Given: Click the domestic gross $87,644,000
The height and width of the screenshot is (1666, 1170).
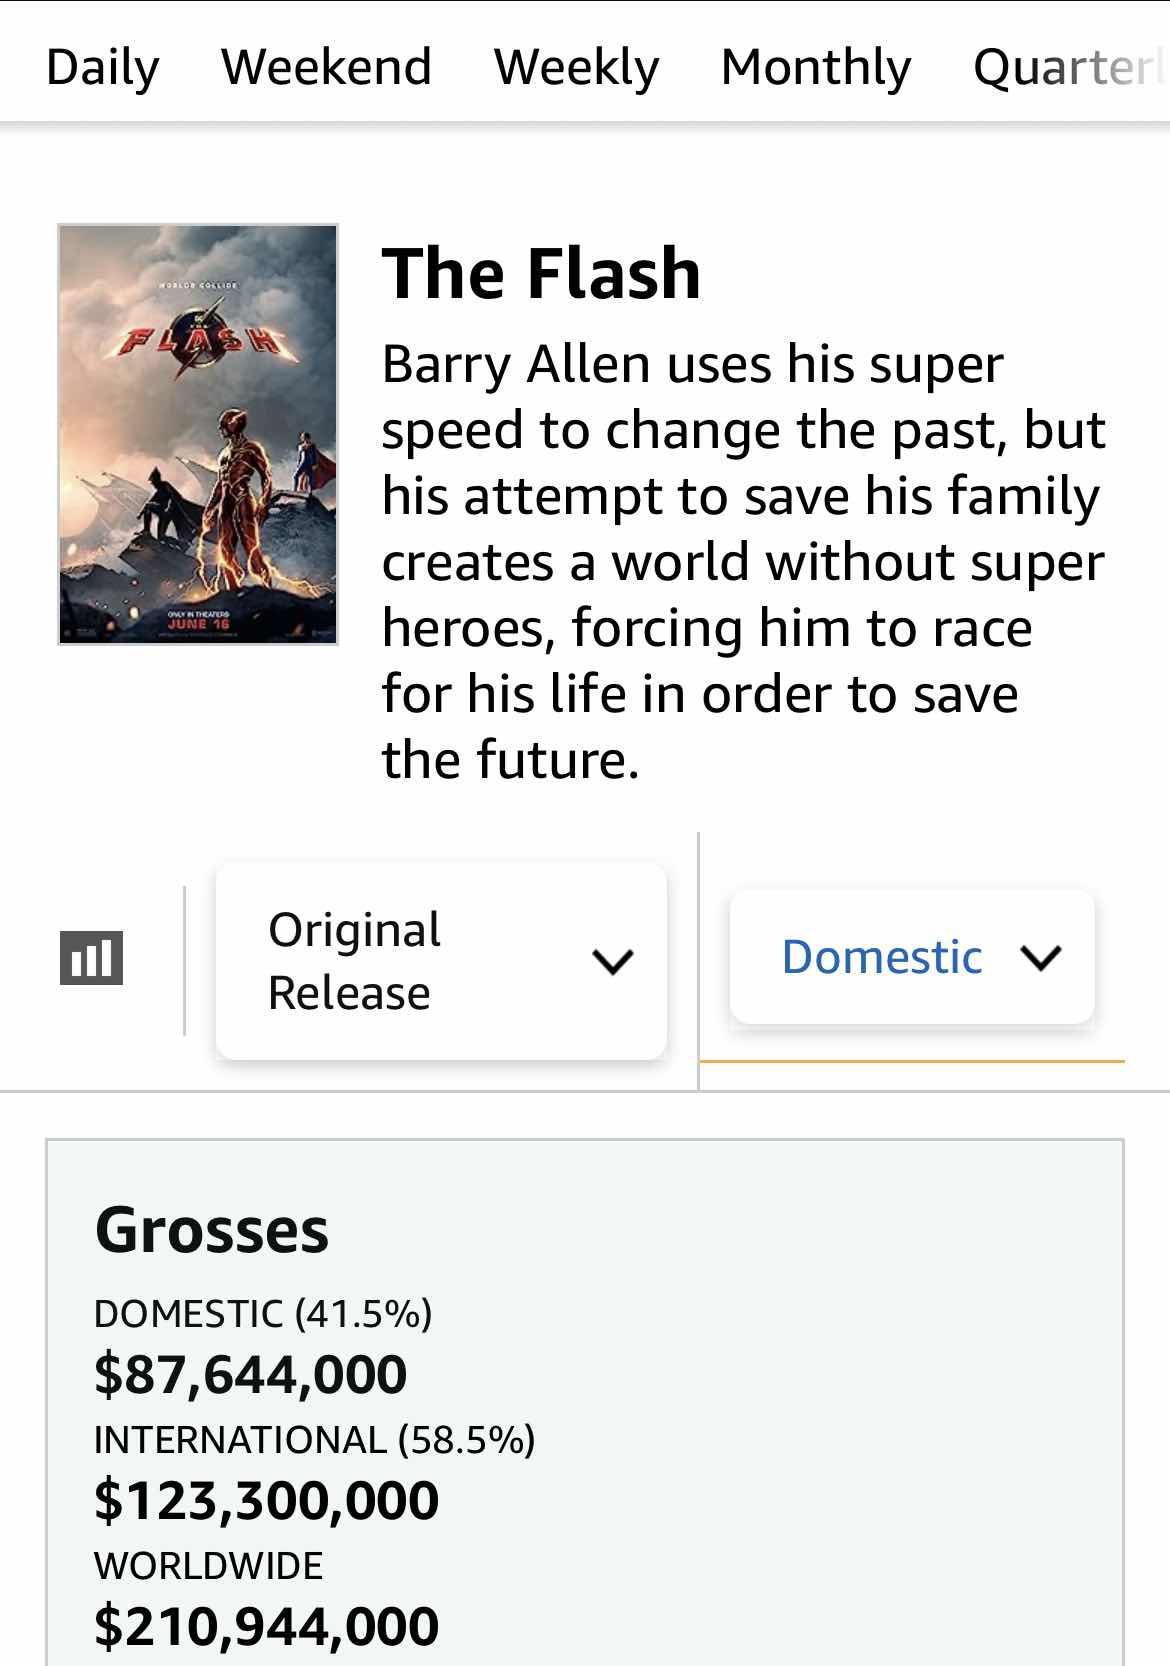Looking at the screenshot, I should point(250,1373).
